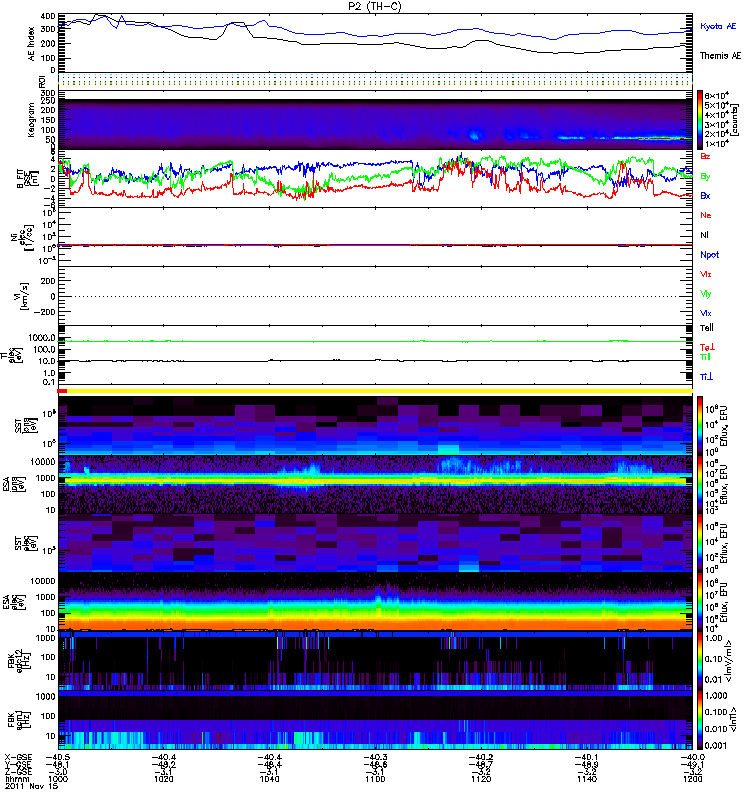Click the "1140" time tick label
Screen dimensions: 750x800
point(587,779)
